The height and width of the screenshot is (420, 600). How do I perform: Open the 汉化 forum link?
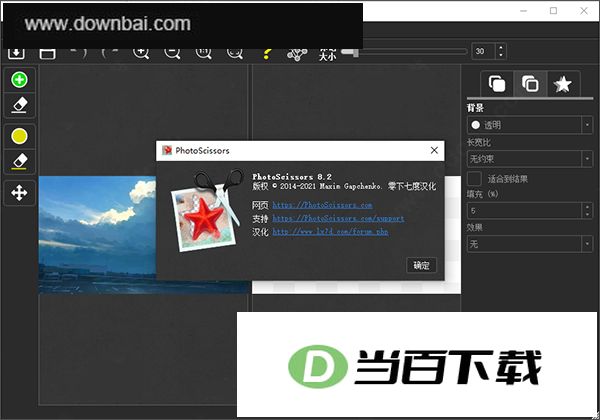(x=330, y=232)
